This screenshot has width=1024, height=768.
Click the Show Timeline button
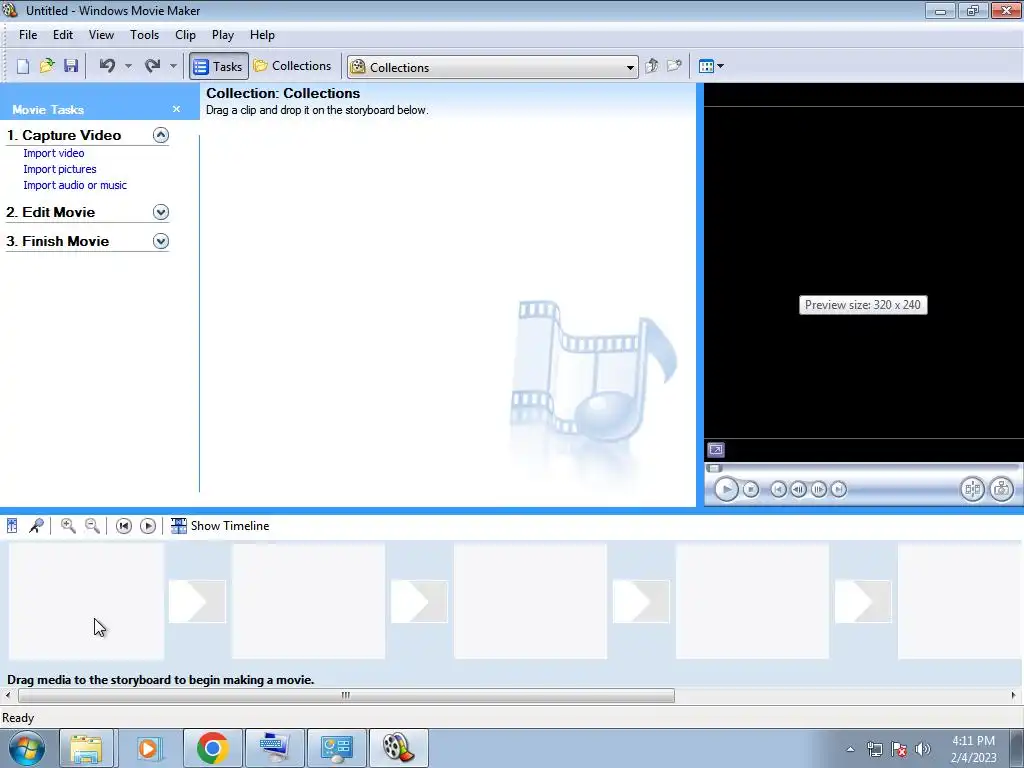coord(219,526)
